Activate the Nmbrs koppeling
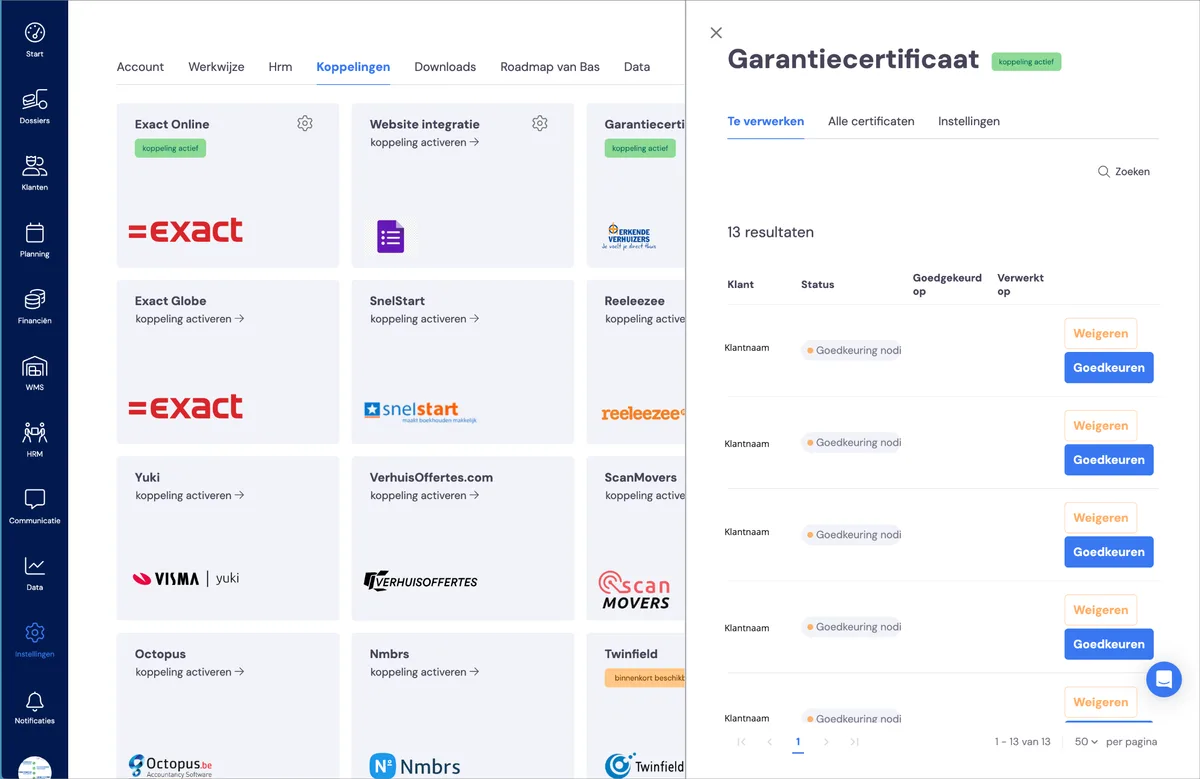 (x=425, y=672)
